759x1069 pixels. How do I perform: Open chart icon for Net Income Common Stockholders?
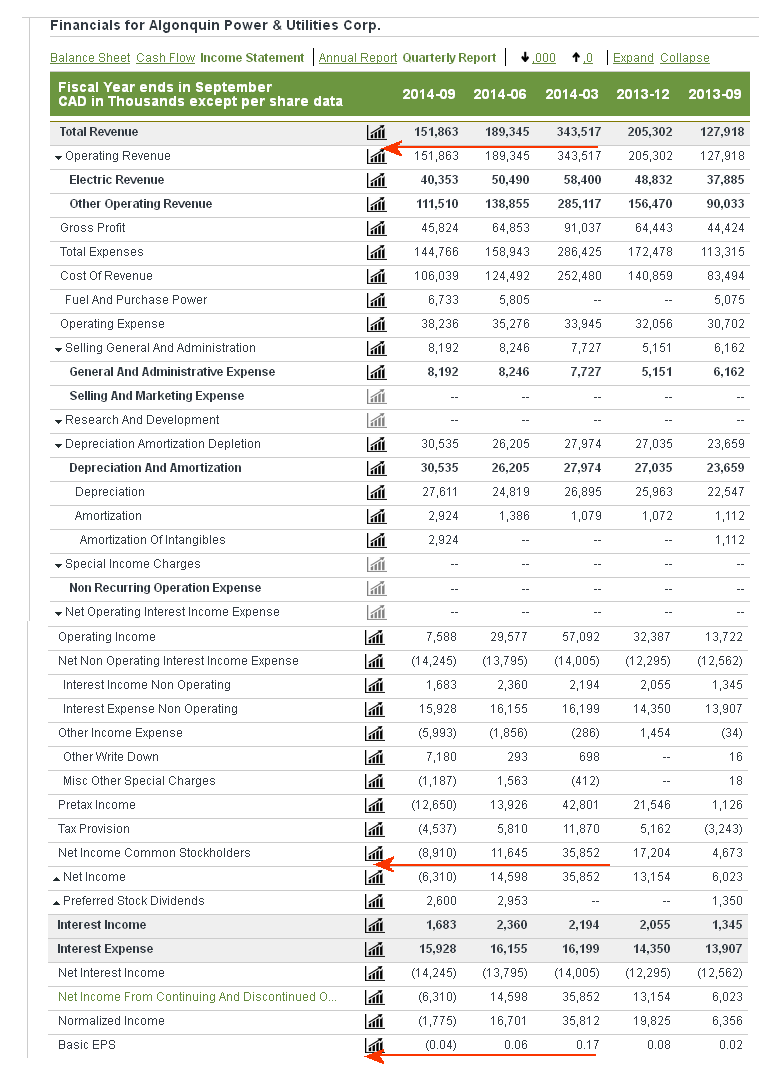coord(374,854)
